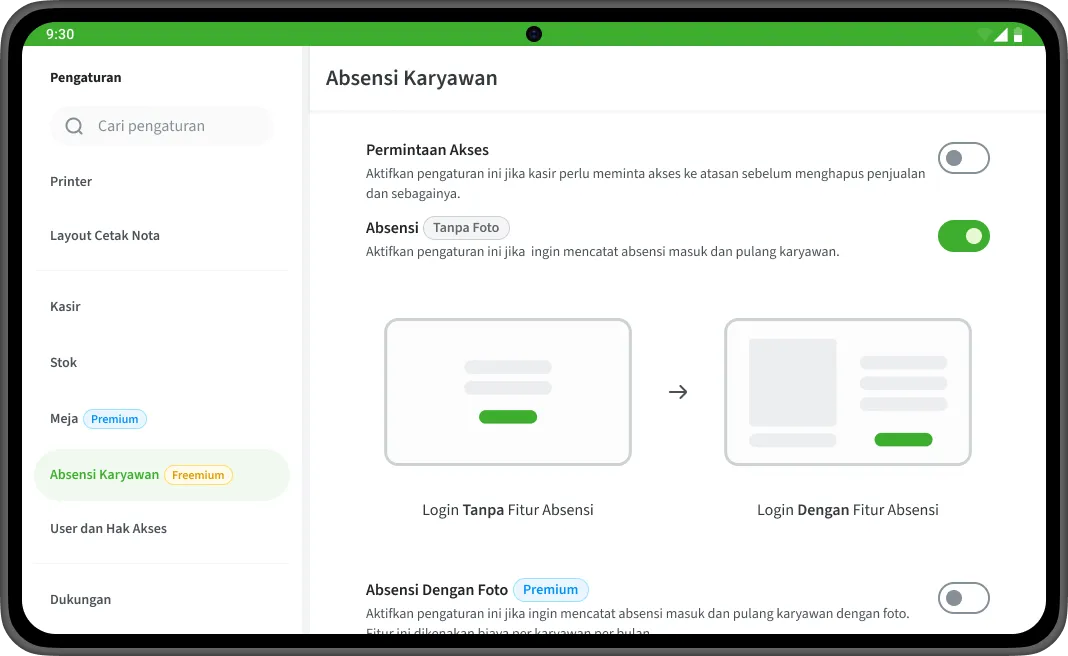Open the Stok settings section

pyautogui.click(x=63, y=363)
